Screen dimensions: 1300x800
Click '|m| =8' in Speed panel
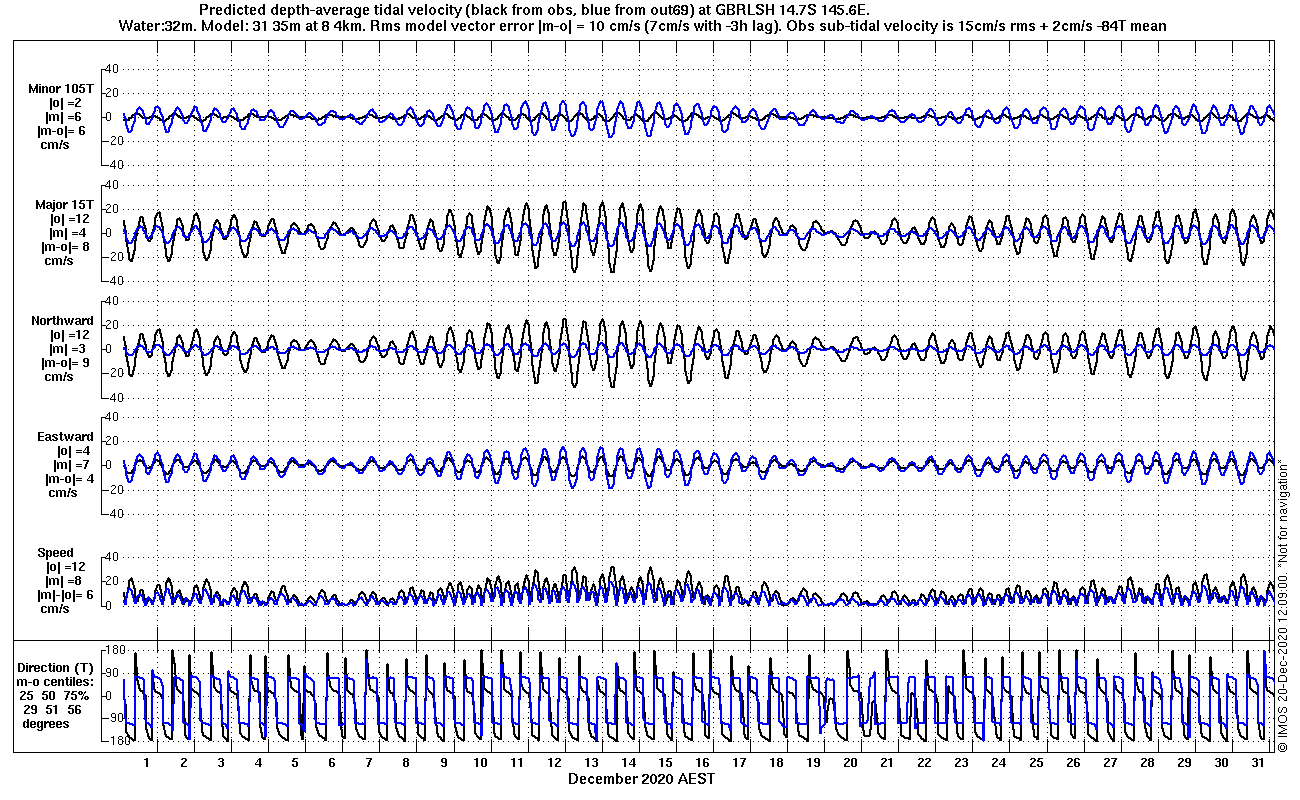click(64, 581)
